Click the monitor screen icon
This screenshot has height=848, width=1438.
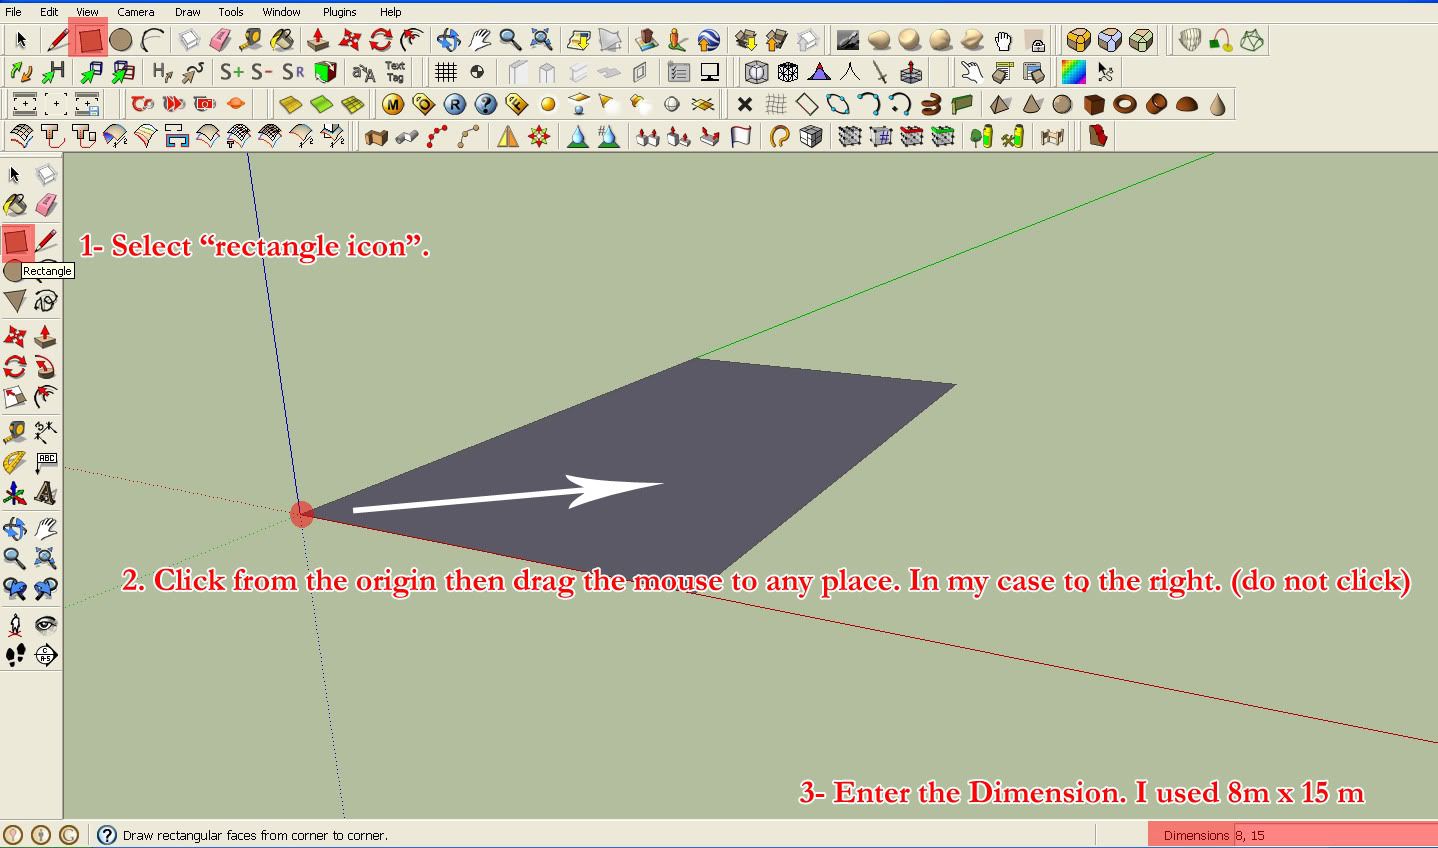710,72
